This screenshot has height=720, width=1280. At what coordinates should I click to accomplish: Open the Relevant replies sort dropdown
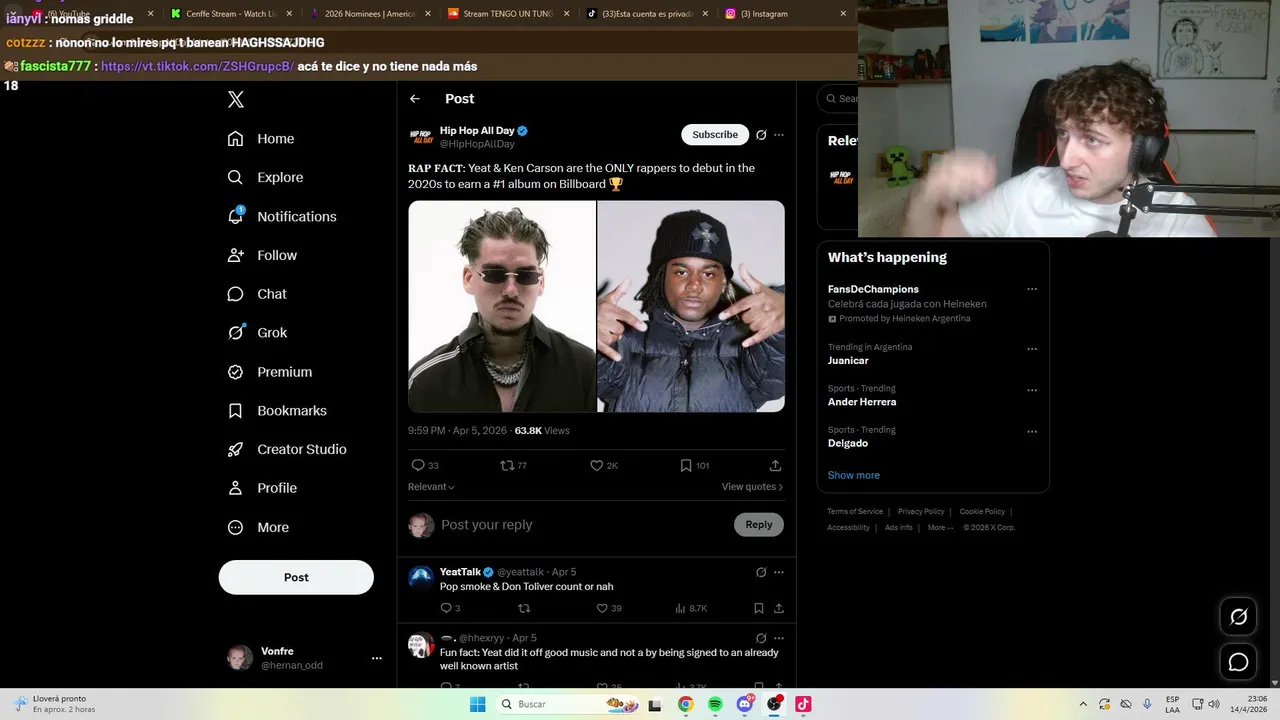tap(431, 487)
